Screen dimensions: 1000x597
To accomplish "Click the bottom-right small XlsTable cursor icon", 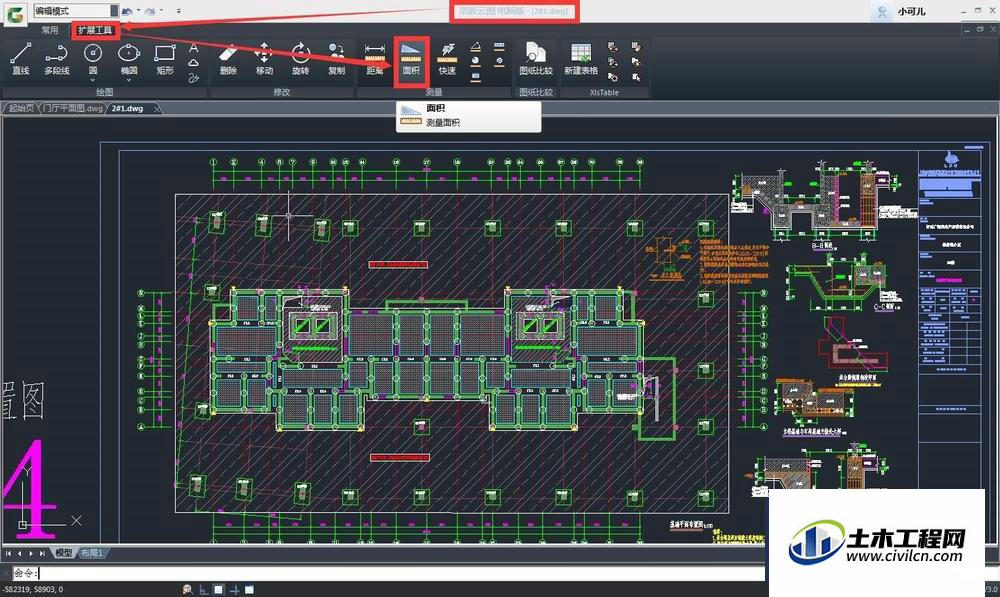I will point(636,78).
